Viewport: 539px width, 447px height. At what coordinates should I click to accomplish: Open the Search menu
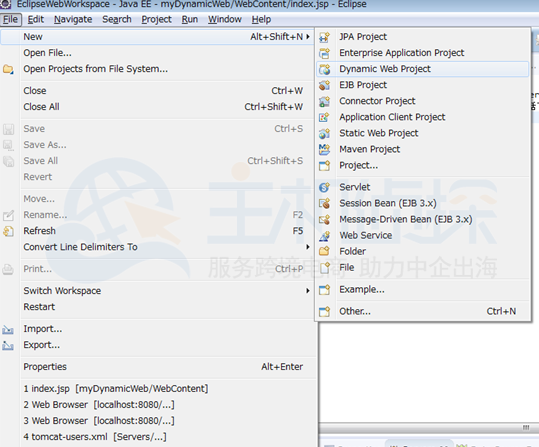pos(117,20)
